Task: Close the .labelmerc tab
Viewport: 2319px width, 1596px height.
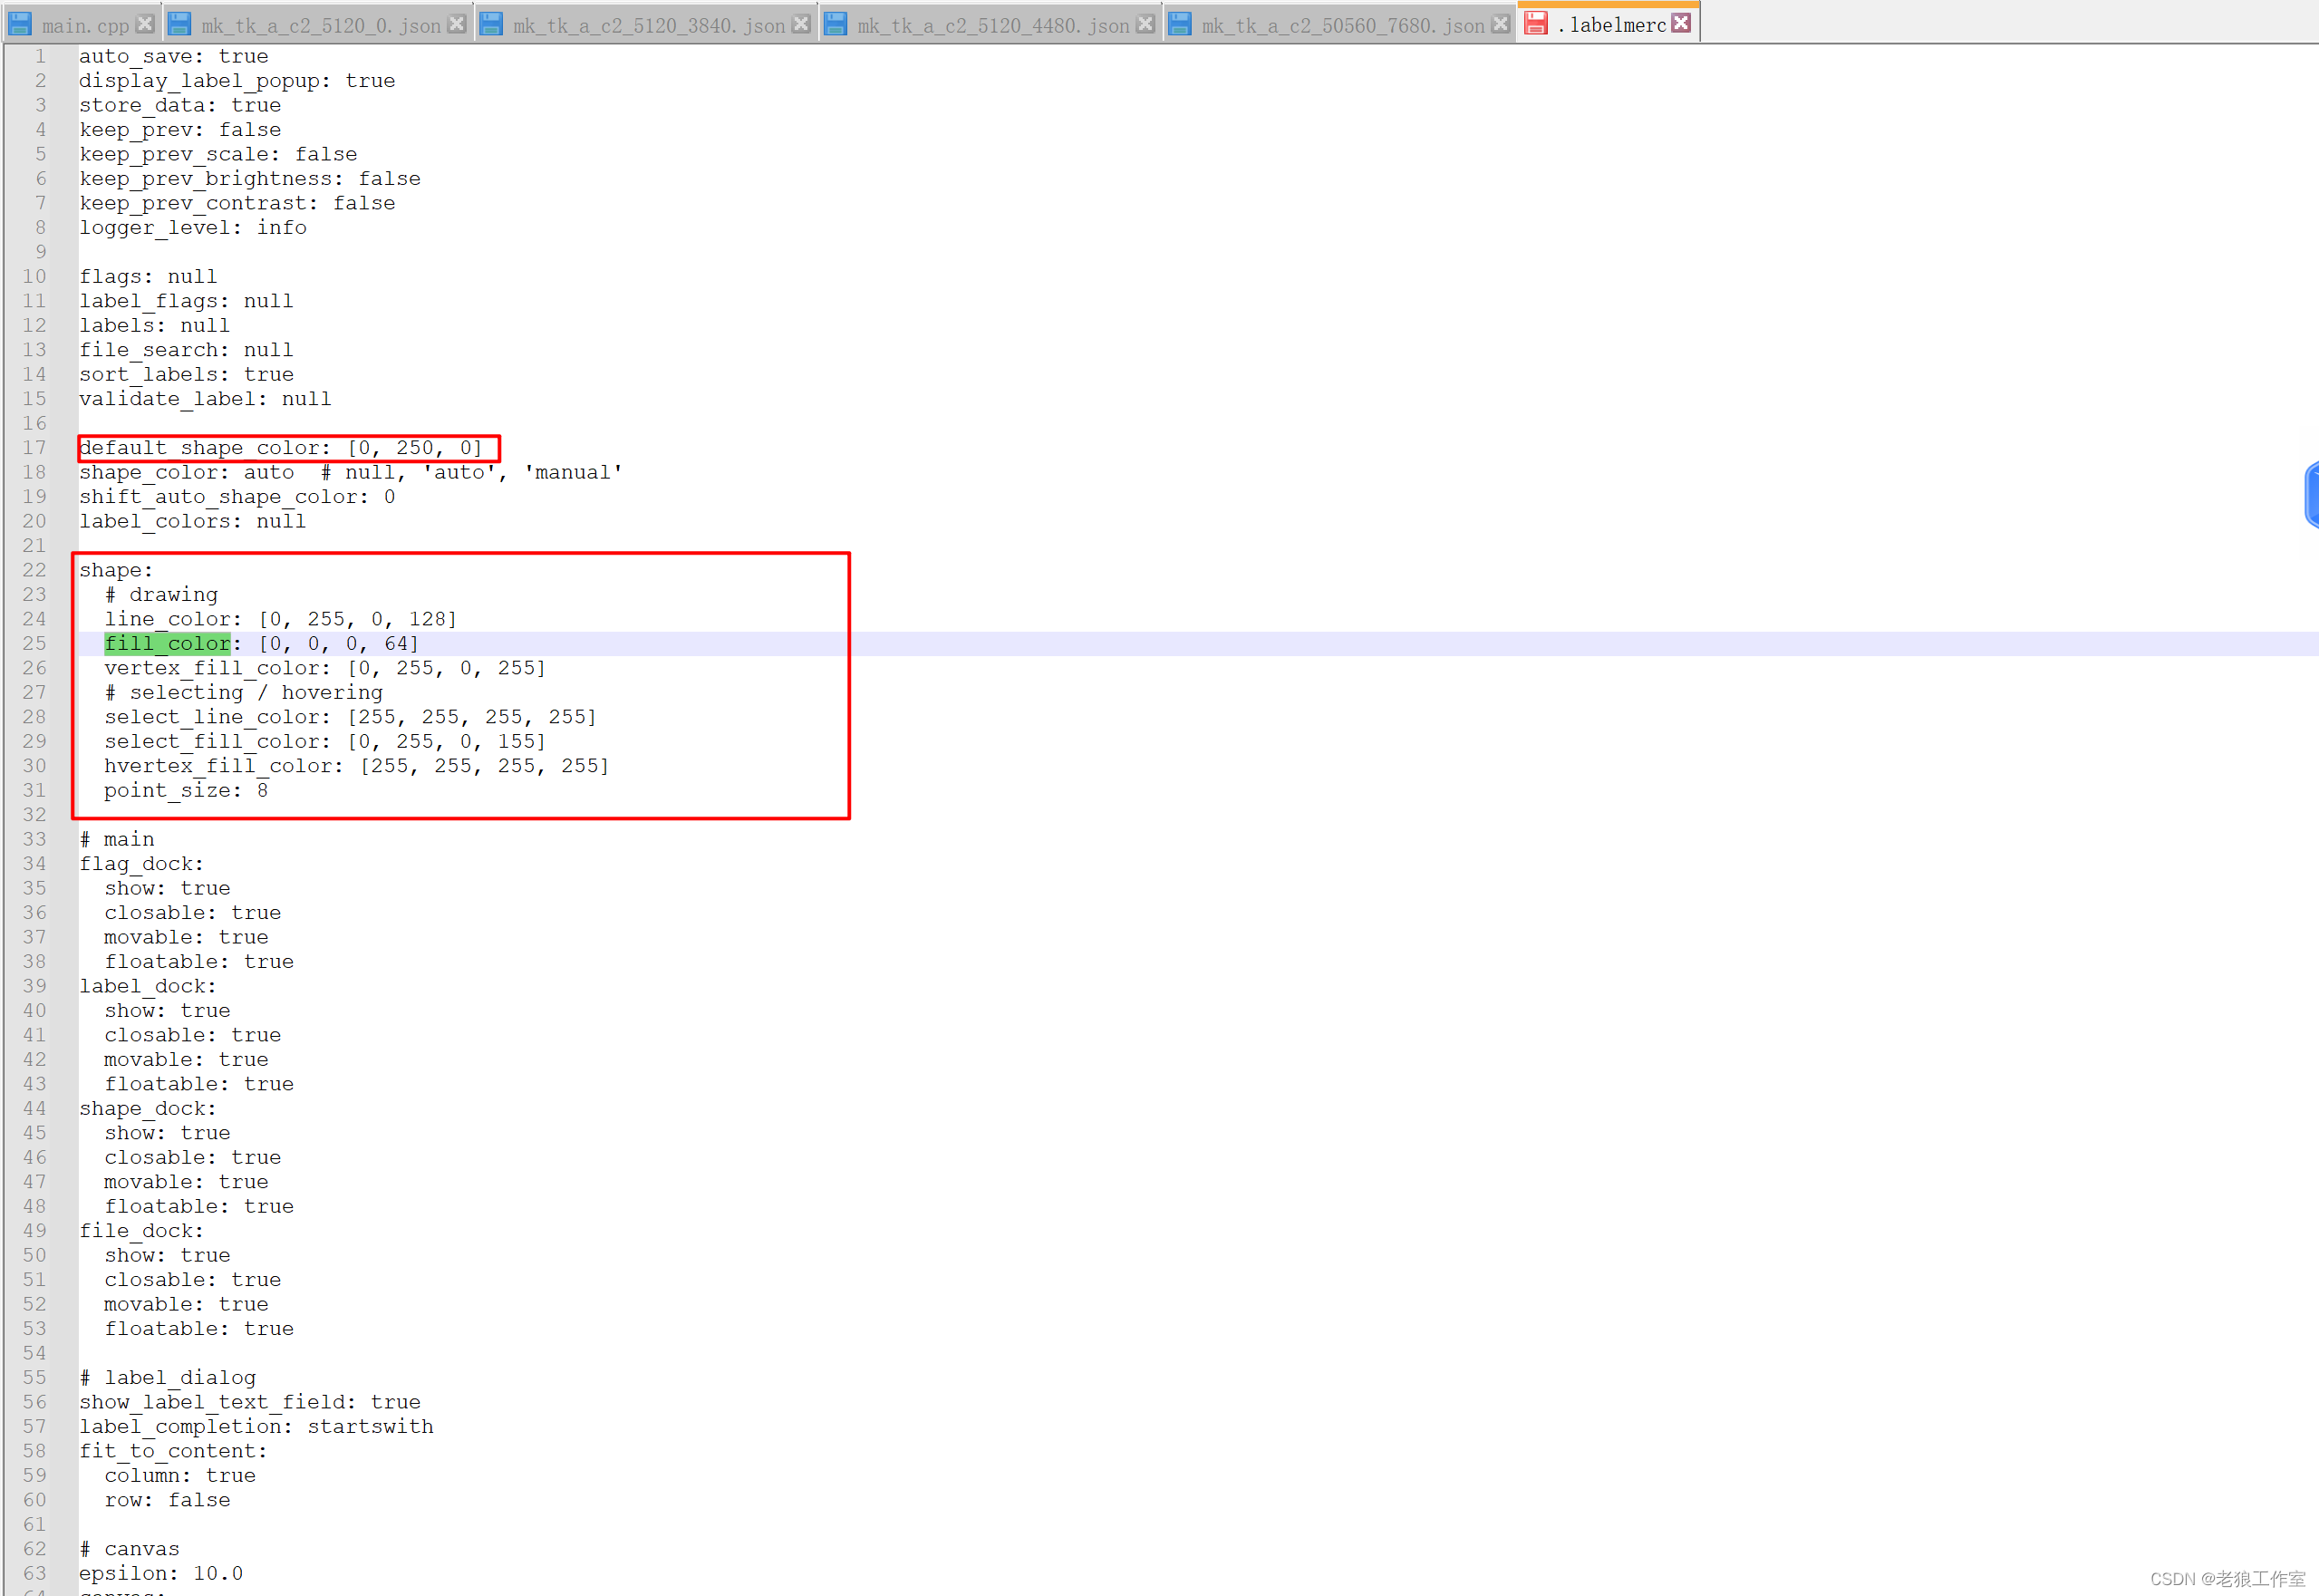Action: point(1681,23)
